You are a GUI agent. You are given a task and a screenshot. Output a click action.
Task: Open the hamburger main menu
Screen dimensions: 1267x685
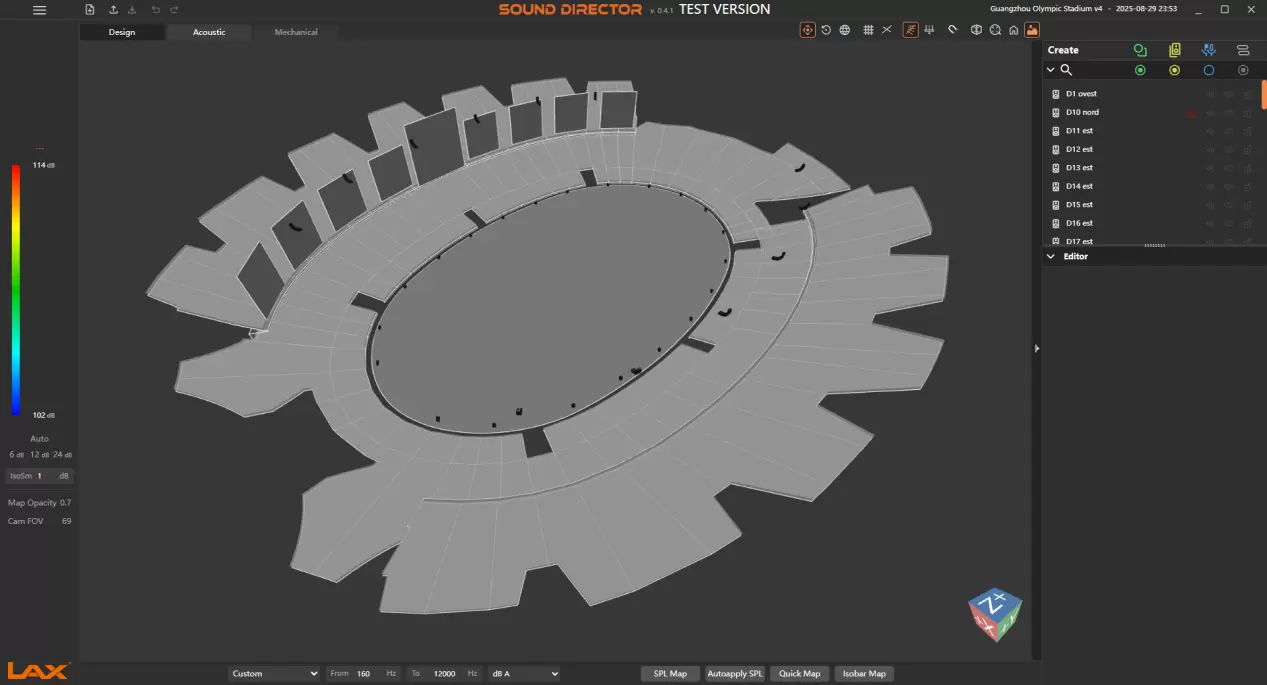point(39,10)
